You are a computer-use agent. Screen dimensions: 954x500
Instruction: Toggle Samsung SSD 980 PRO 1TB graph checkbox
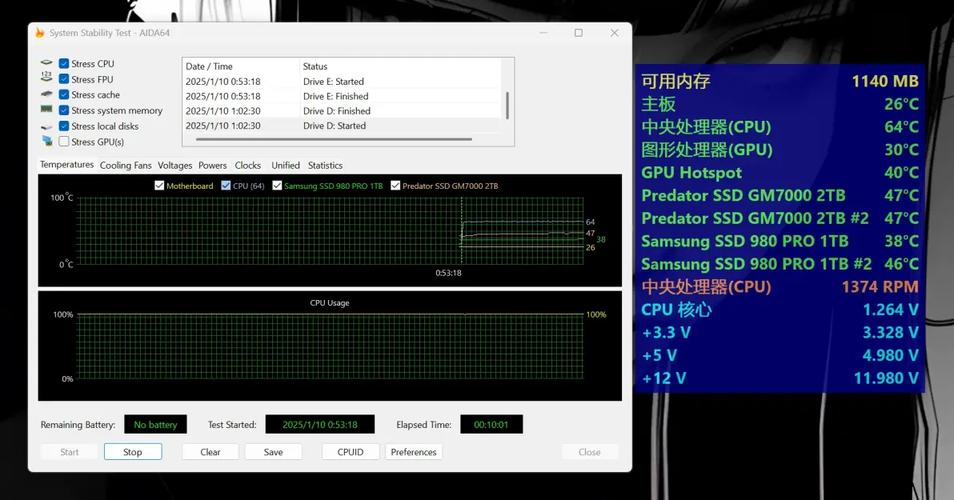click(x=277, y=186)
